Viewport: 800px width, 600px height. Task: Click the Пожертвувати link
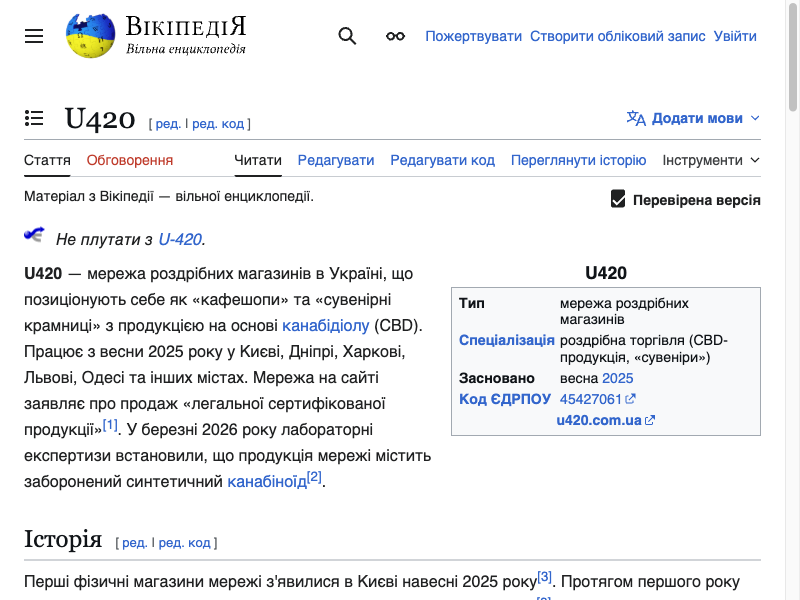point(473,36)
